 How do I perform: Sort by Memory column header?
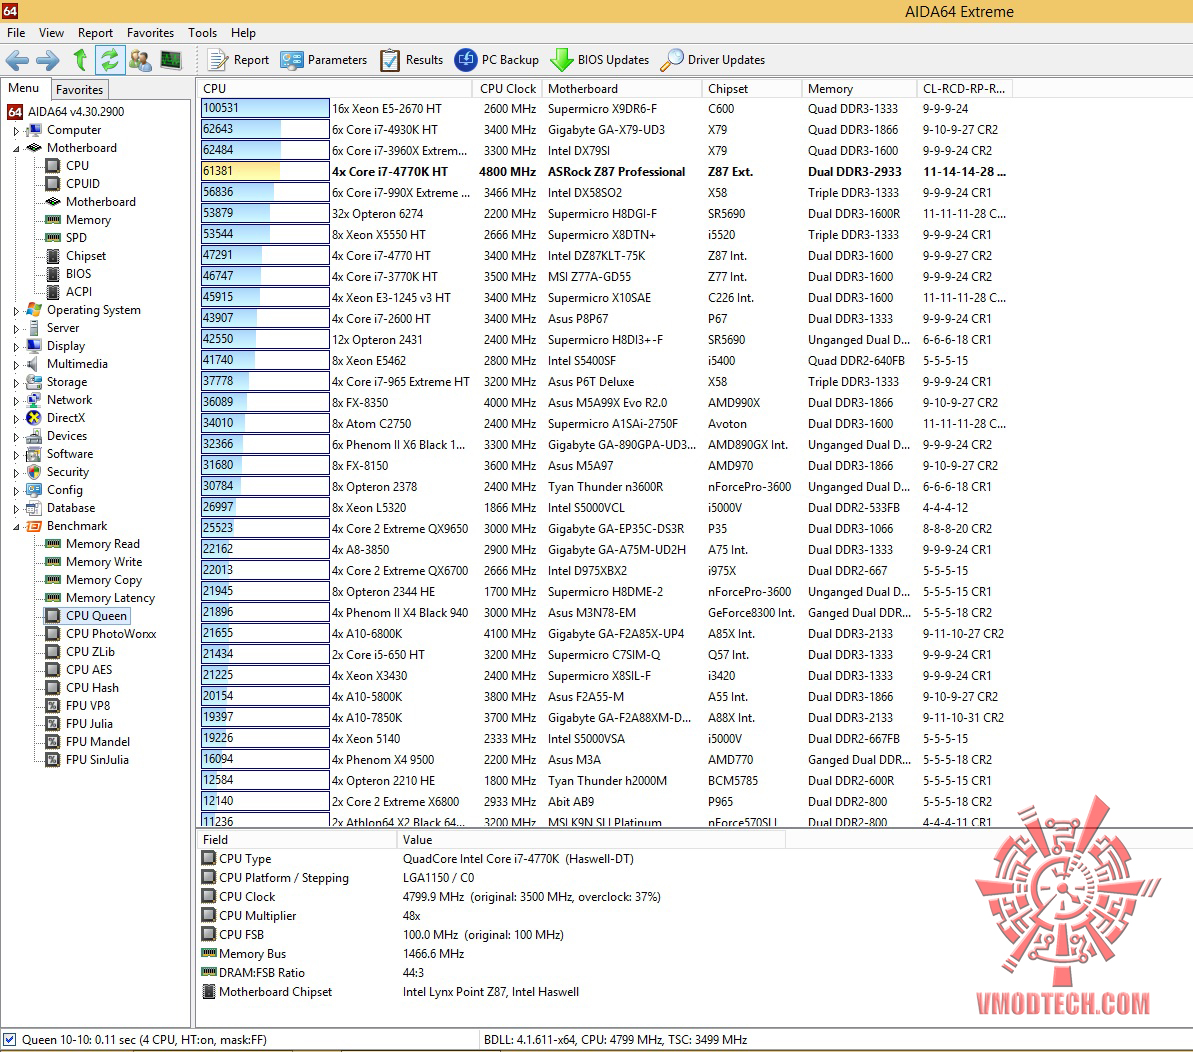point(859,88)
